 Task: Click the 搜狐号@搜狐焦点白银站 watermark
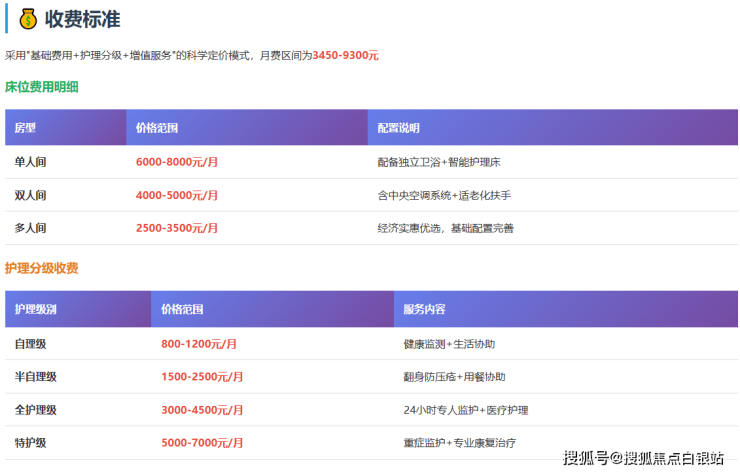pyautogui.click(x=643, y=458)
